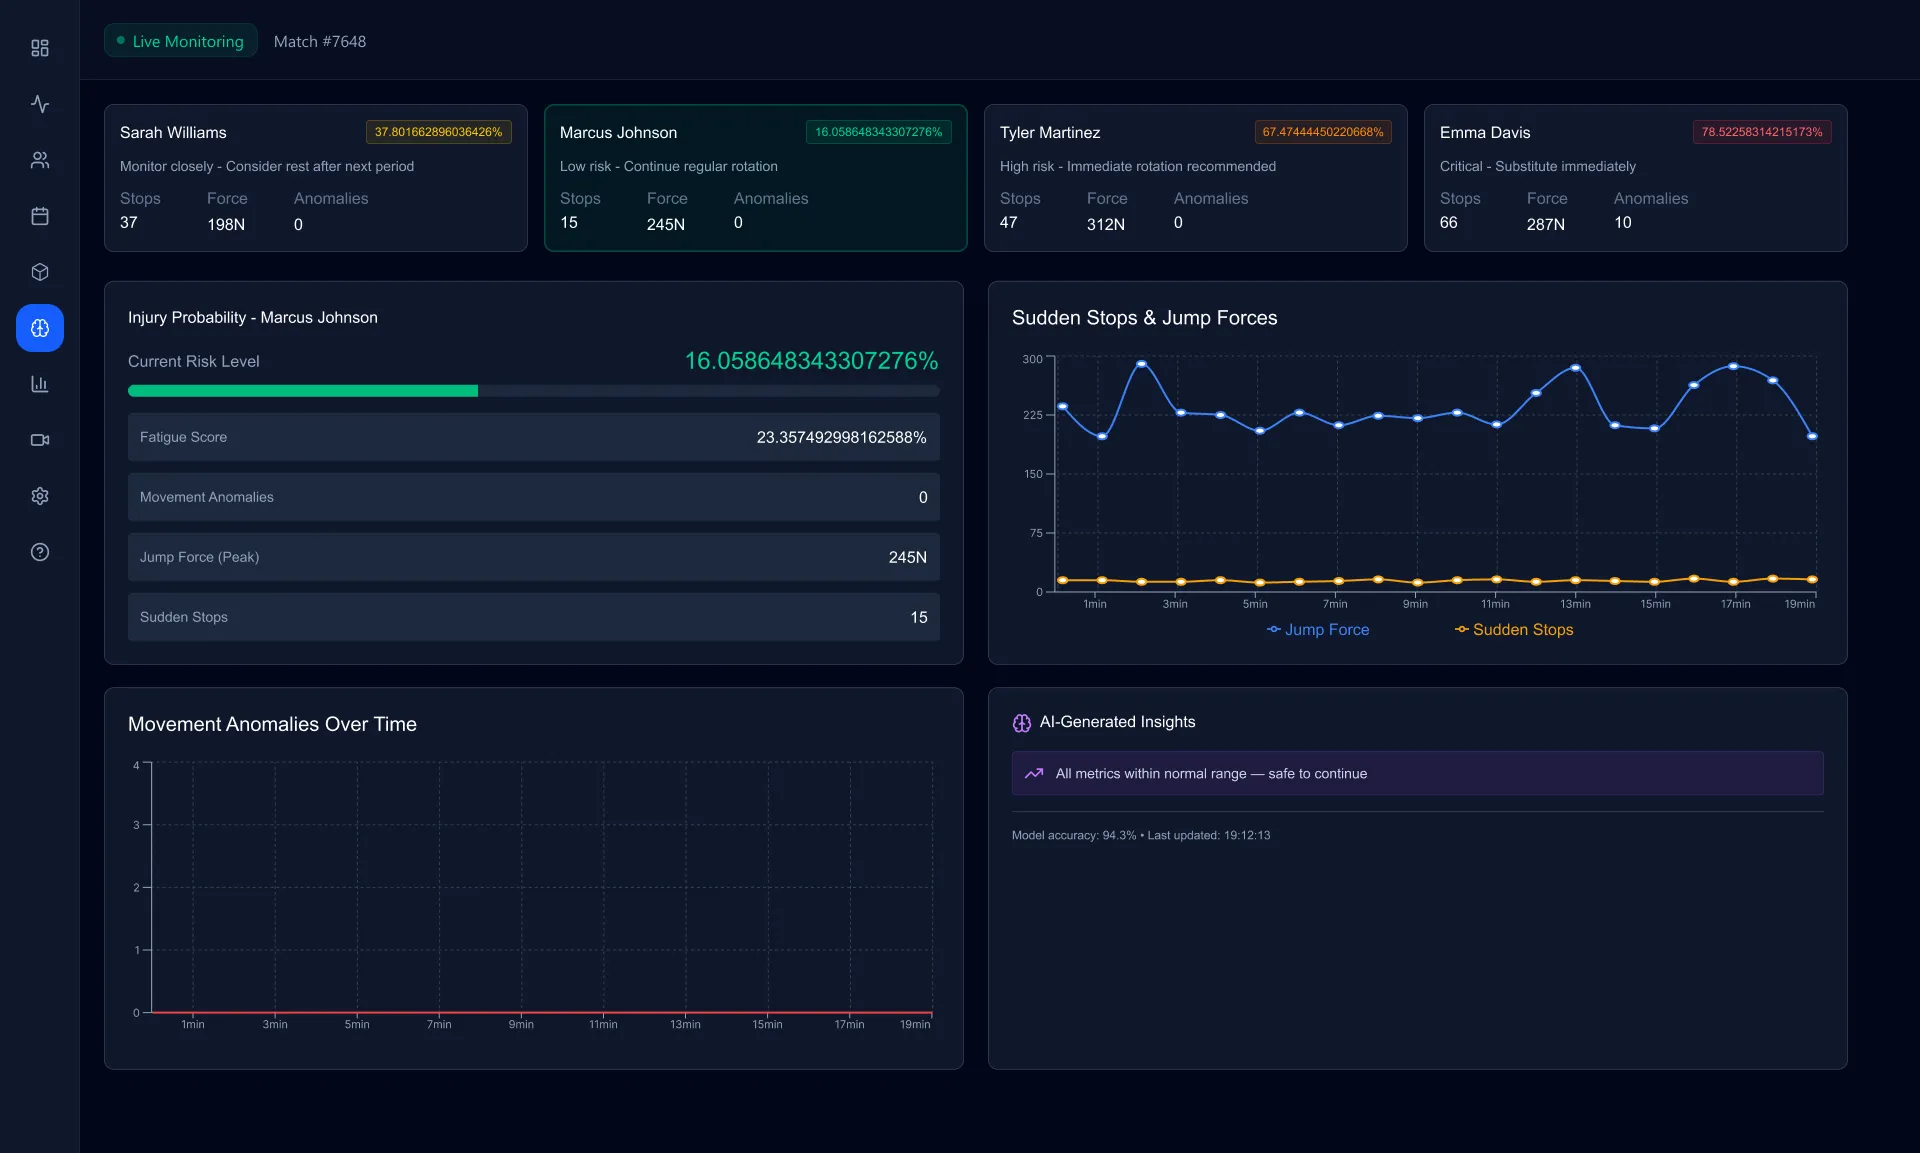Expand Sarah Williams risk percentage badge
The height and width of the screenshot is (1153, 1920).
click(x=438, y=131)
